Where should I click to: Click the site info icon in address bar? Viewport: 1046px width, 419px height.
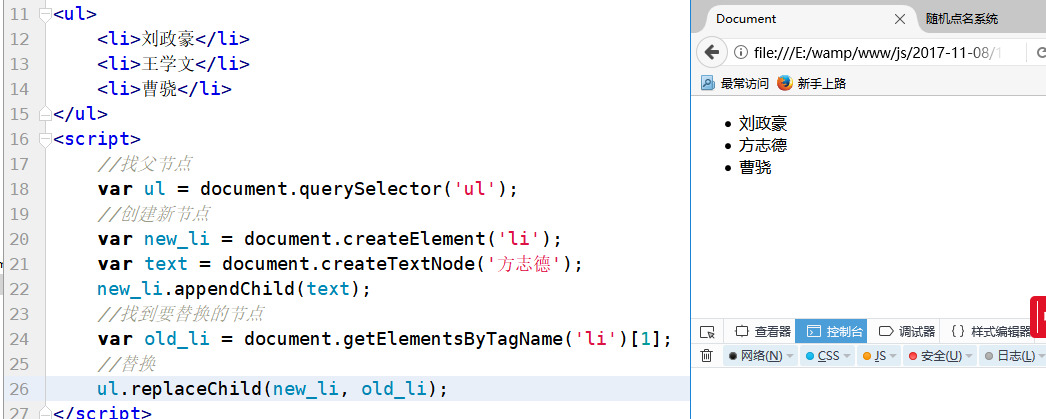[x=740, y=52]
